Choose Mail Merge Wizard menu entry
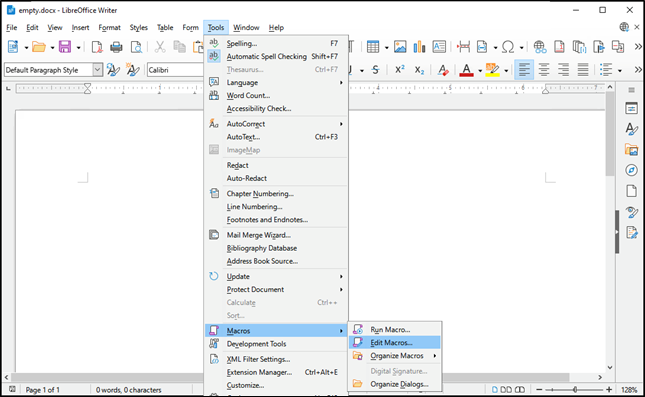Viewport: 645px width, 397px height. (x=276, y=235)
